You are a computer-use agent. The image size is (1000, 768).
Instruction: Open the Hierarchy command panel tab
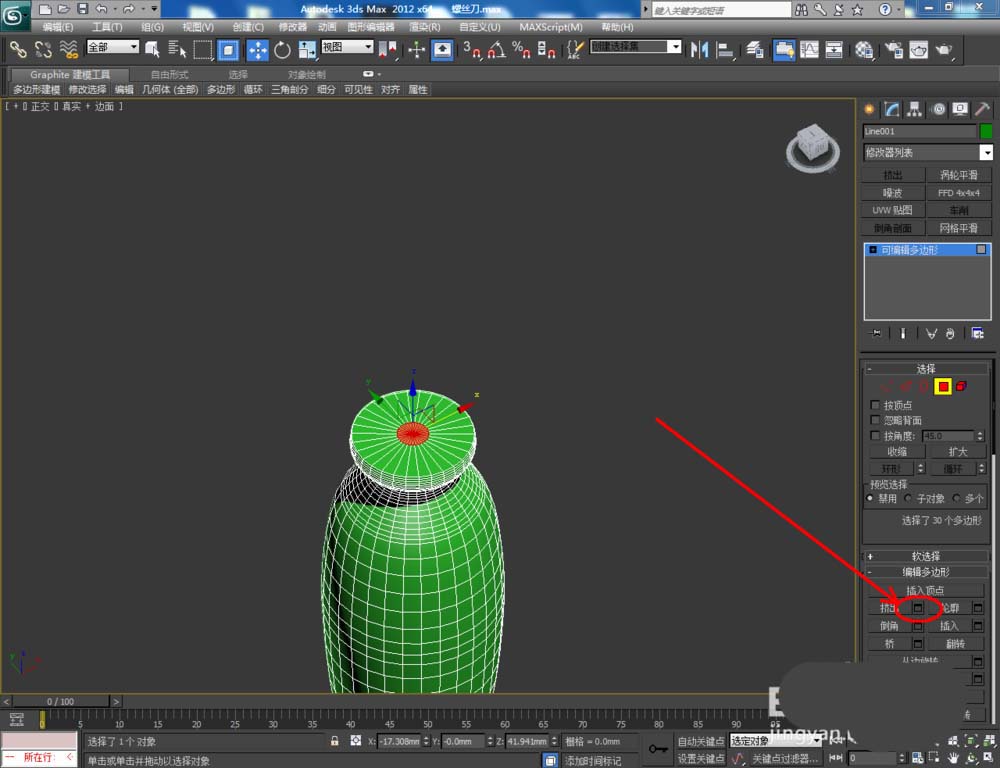pos(915,109)
